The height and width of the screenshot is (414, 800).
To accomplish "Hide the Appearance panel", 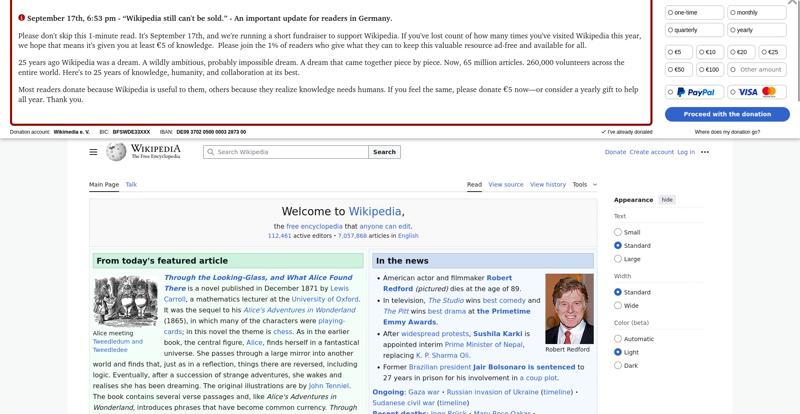I will click(667, 200).
